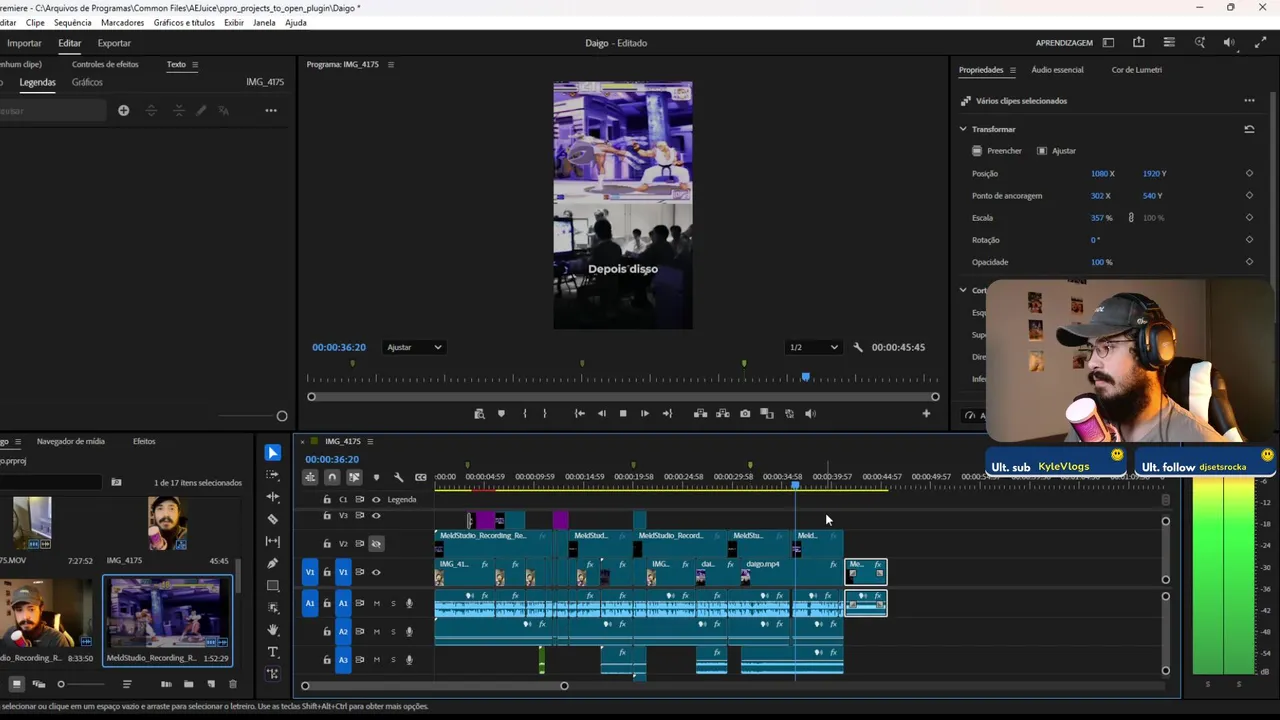This screenshot has height=720, width=1280.
Task: Toggle V2 track output eye
Action: (x=376, y=543)
